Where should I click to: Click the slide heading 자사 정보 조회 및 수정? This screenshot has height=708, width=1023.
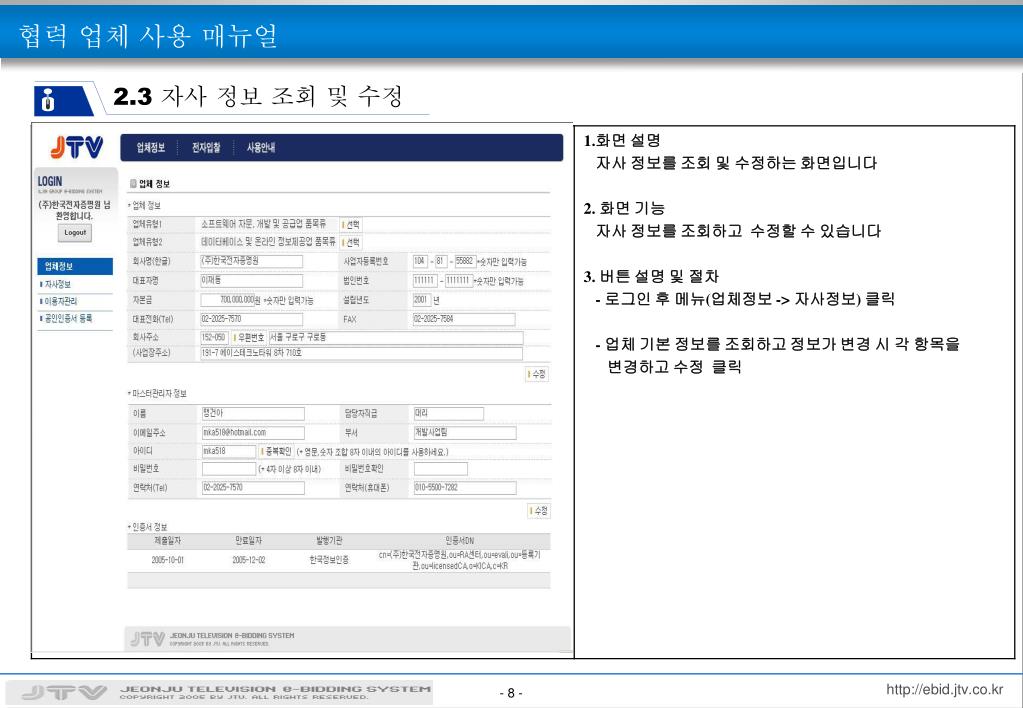click(281, 97)
